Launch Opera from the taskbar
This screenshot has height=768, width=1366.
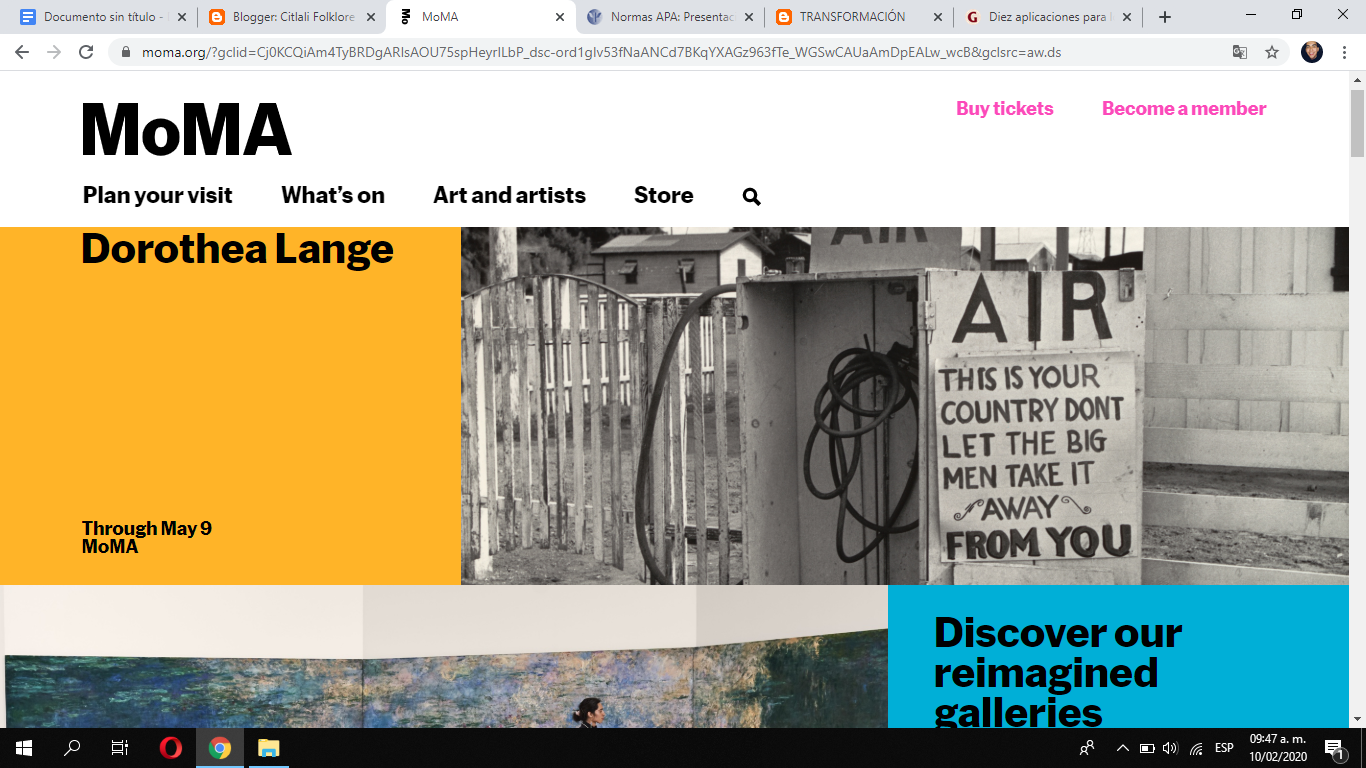[171, 748]
